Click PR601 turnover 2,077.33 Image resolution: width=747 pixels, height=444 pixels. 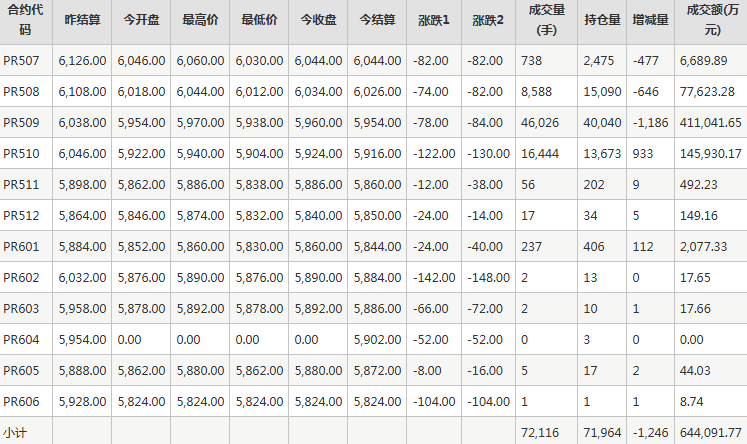[704, 247]
